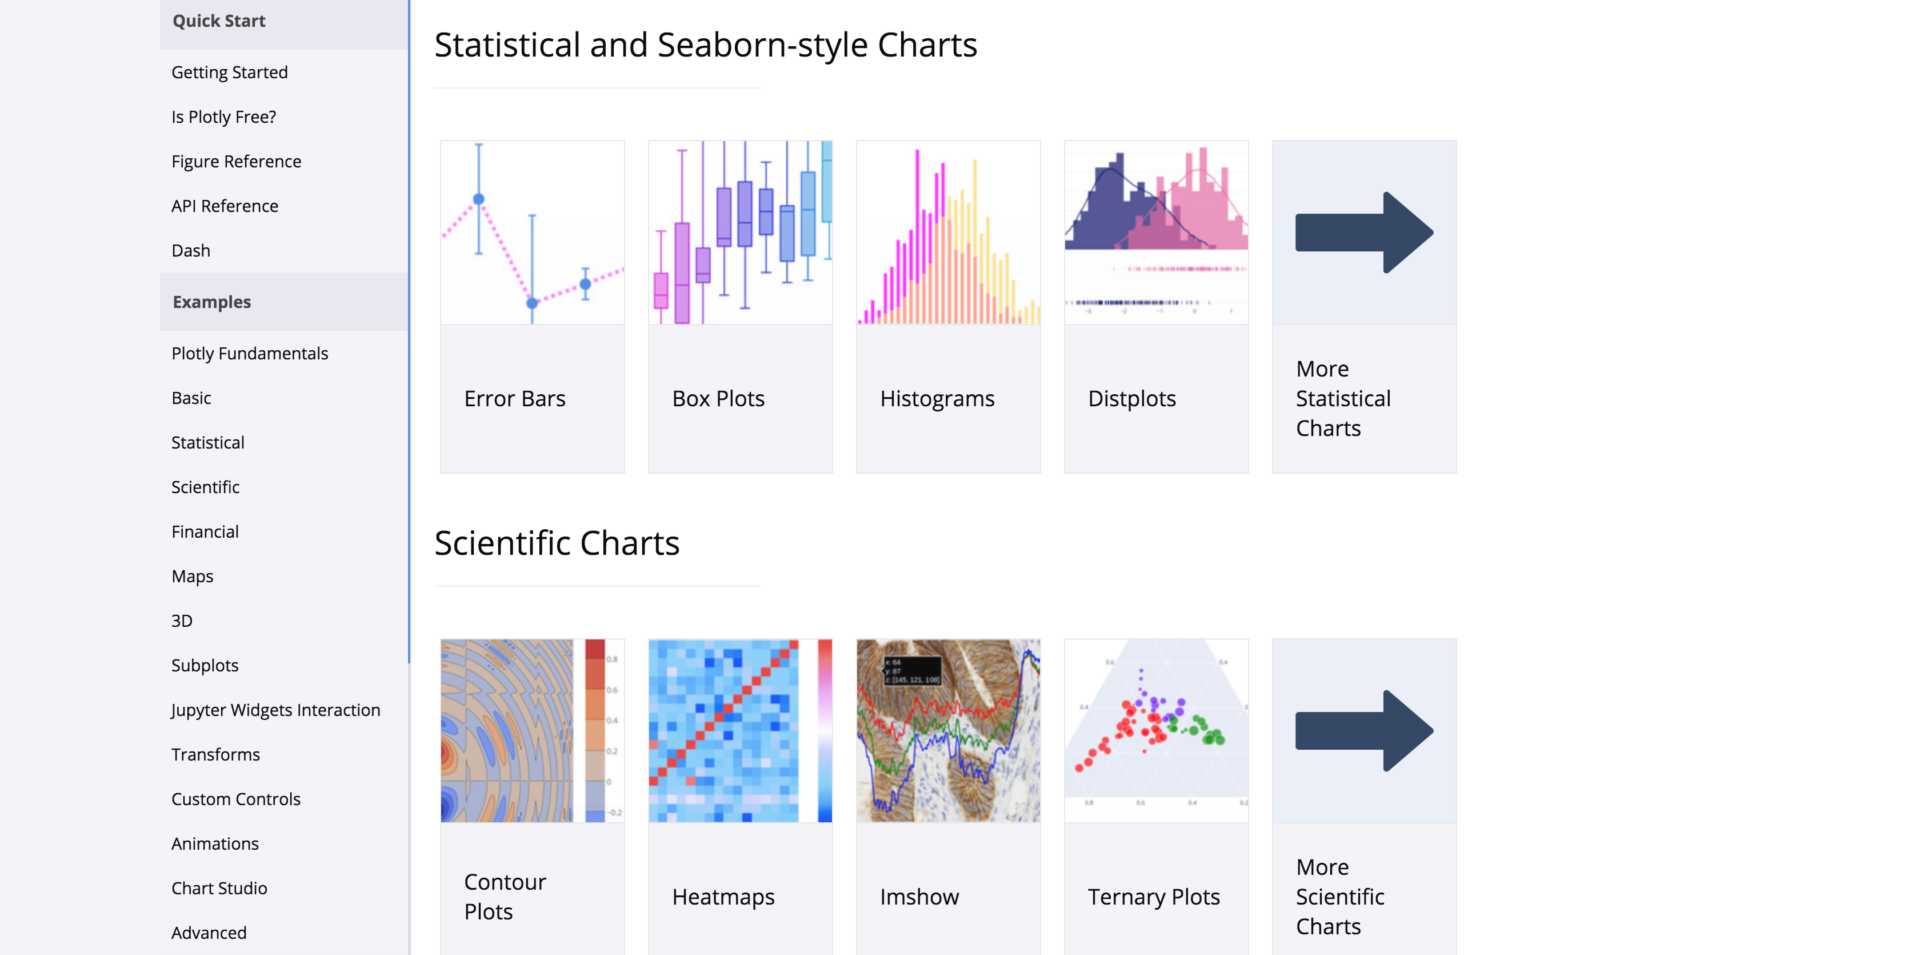Image resolution: width=1920 pixels, height=955 pixels.
Task: Open the Imshow example thumbnail
Action: 948,731
